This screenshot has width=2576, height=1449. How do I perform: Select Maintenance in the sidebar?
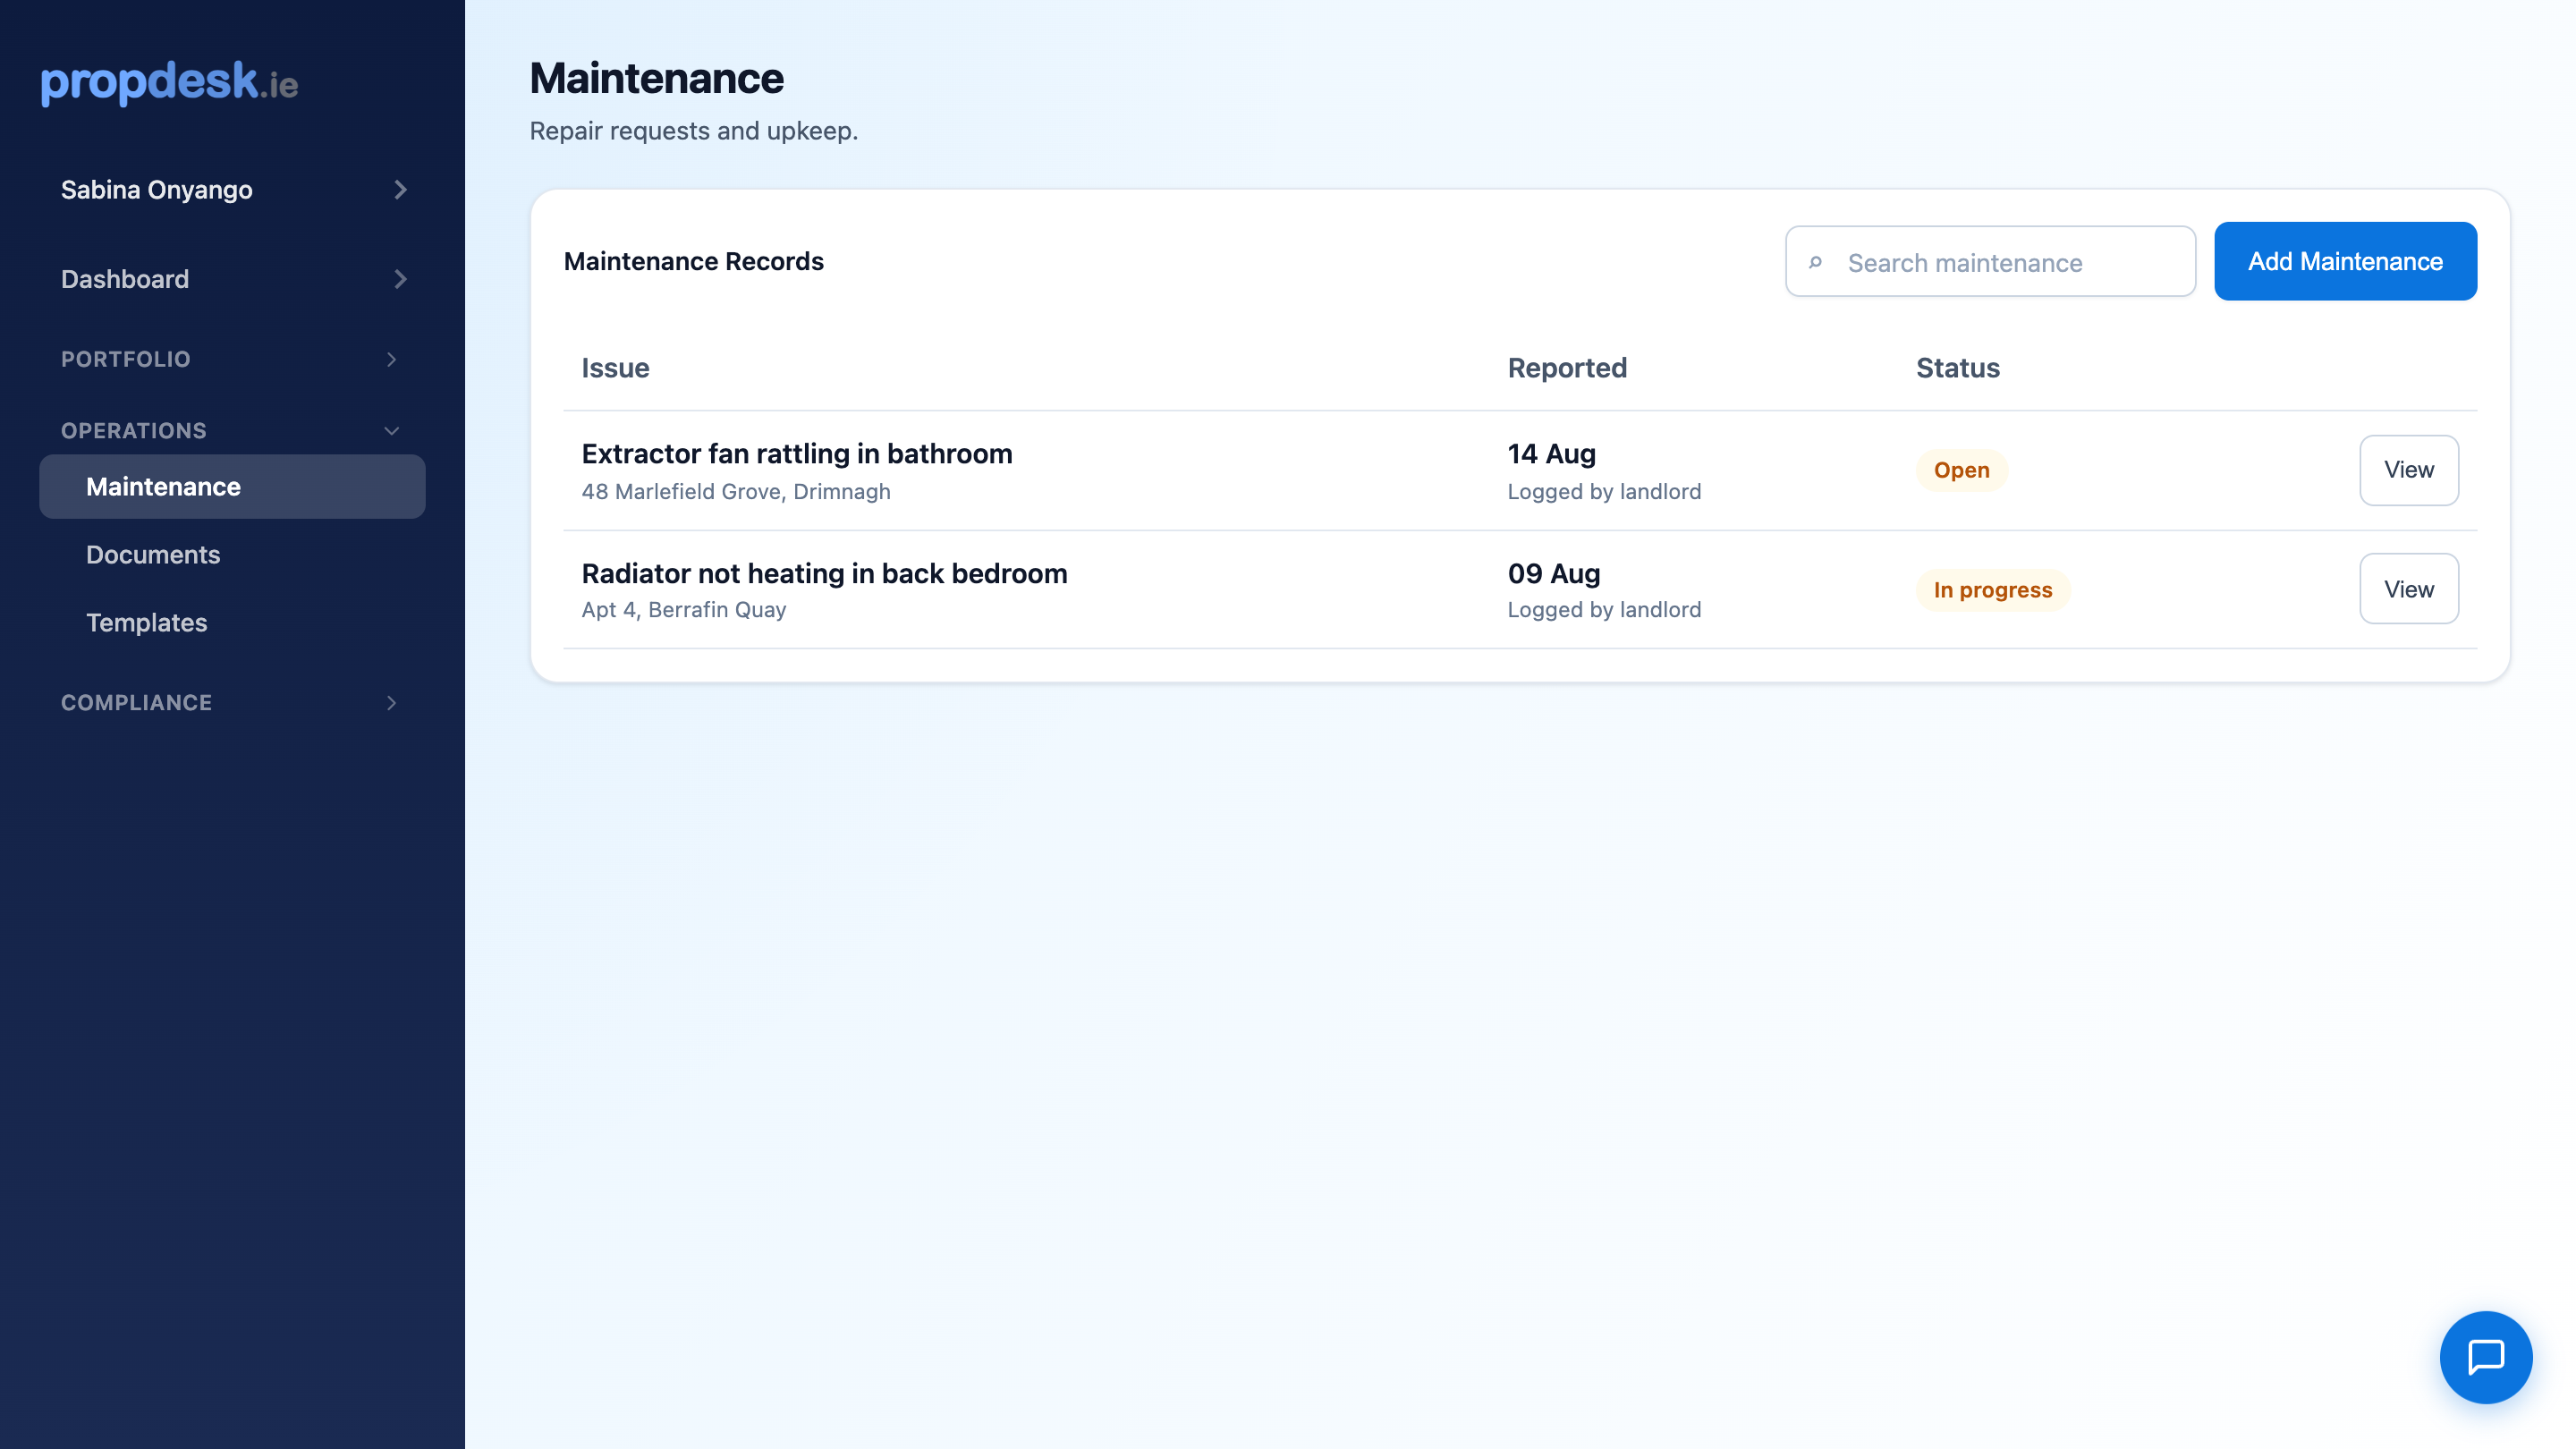click(232, 487)
